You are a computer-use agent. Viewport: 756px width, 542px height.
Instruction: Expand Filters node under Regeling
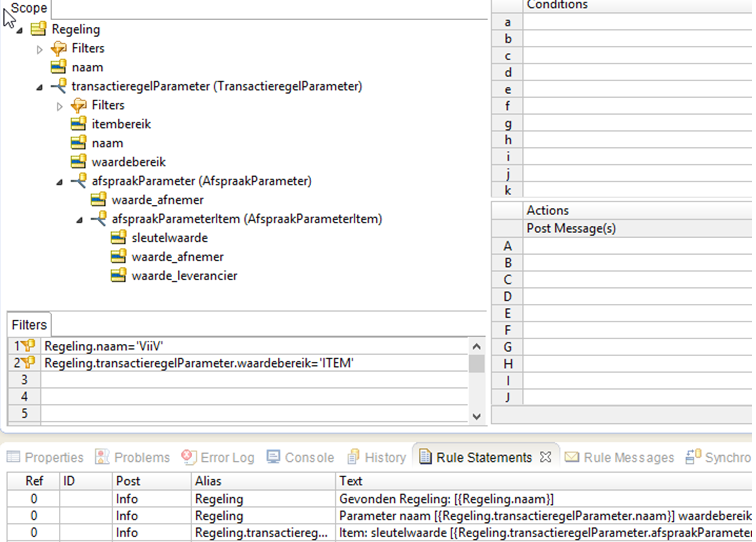[x=40, y=49]
